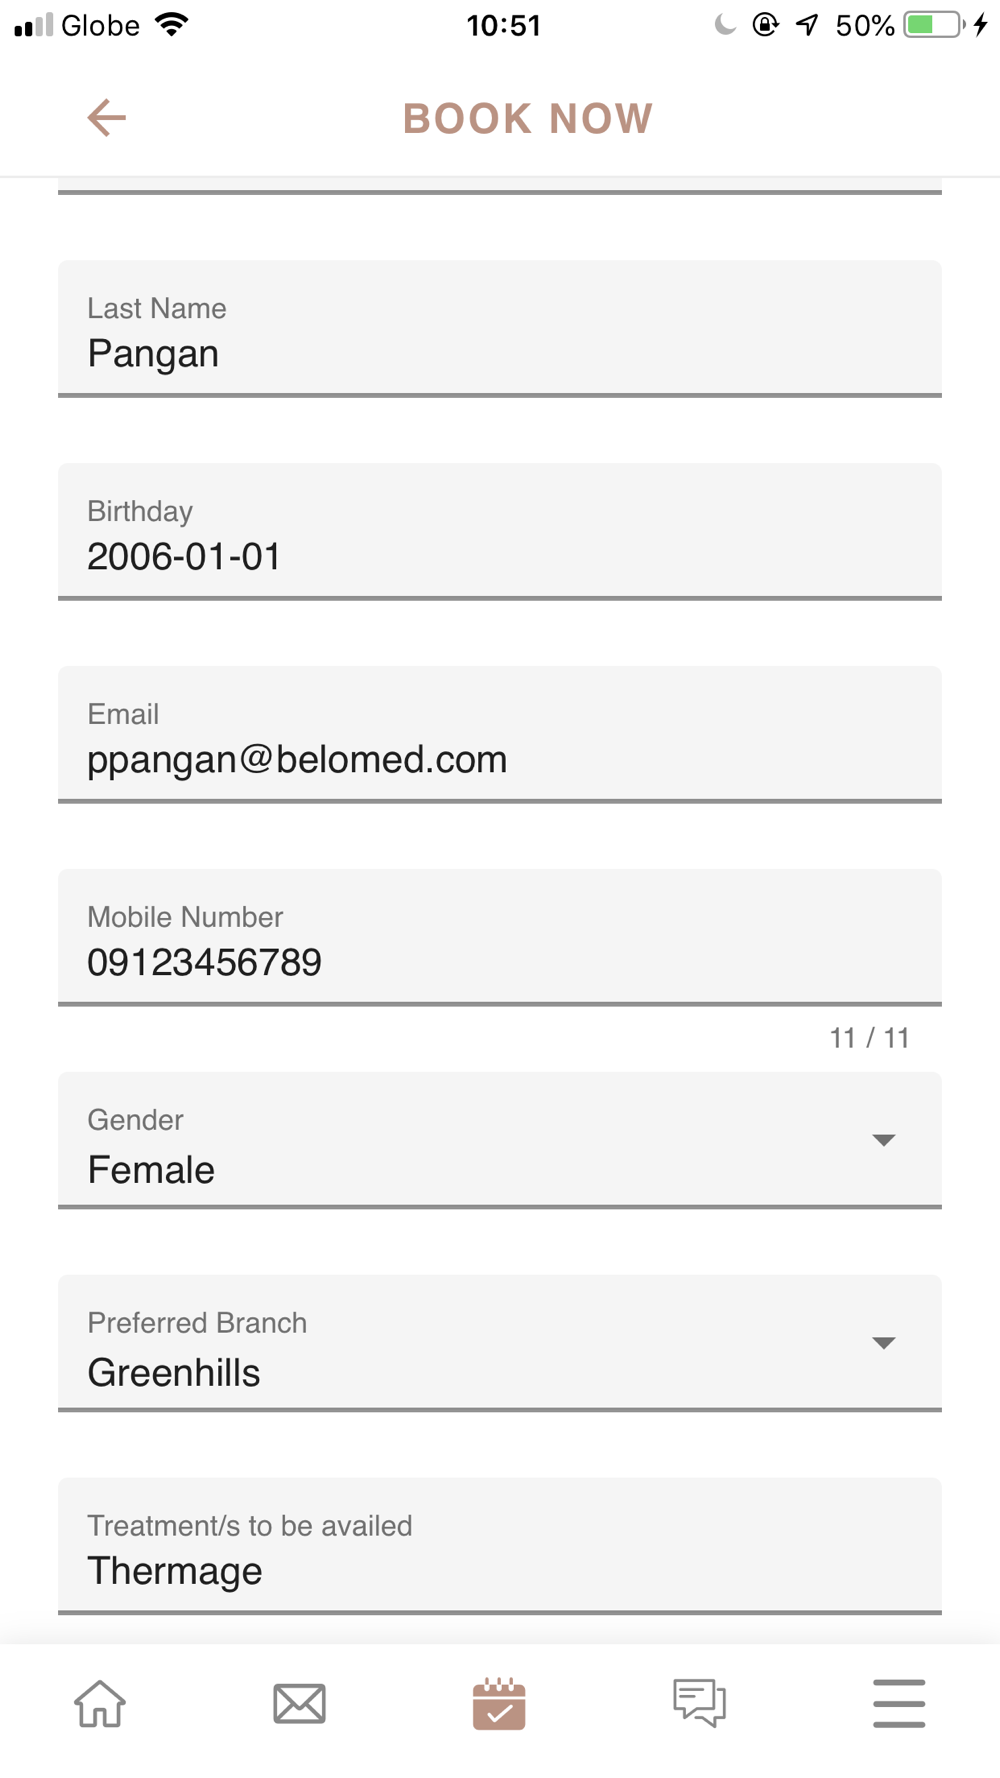Edit the Last Name field Pangan
Screen dimensions: 1000x1778
tap(500, 329)
